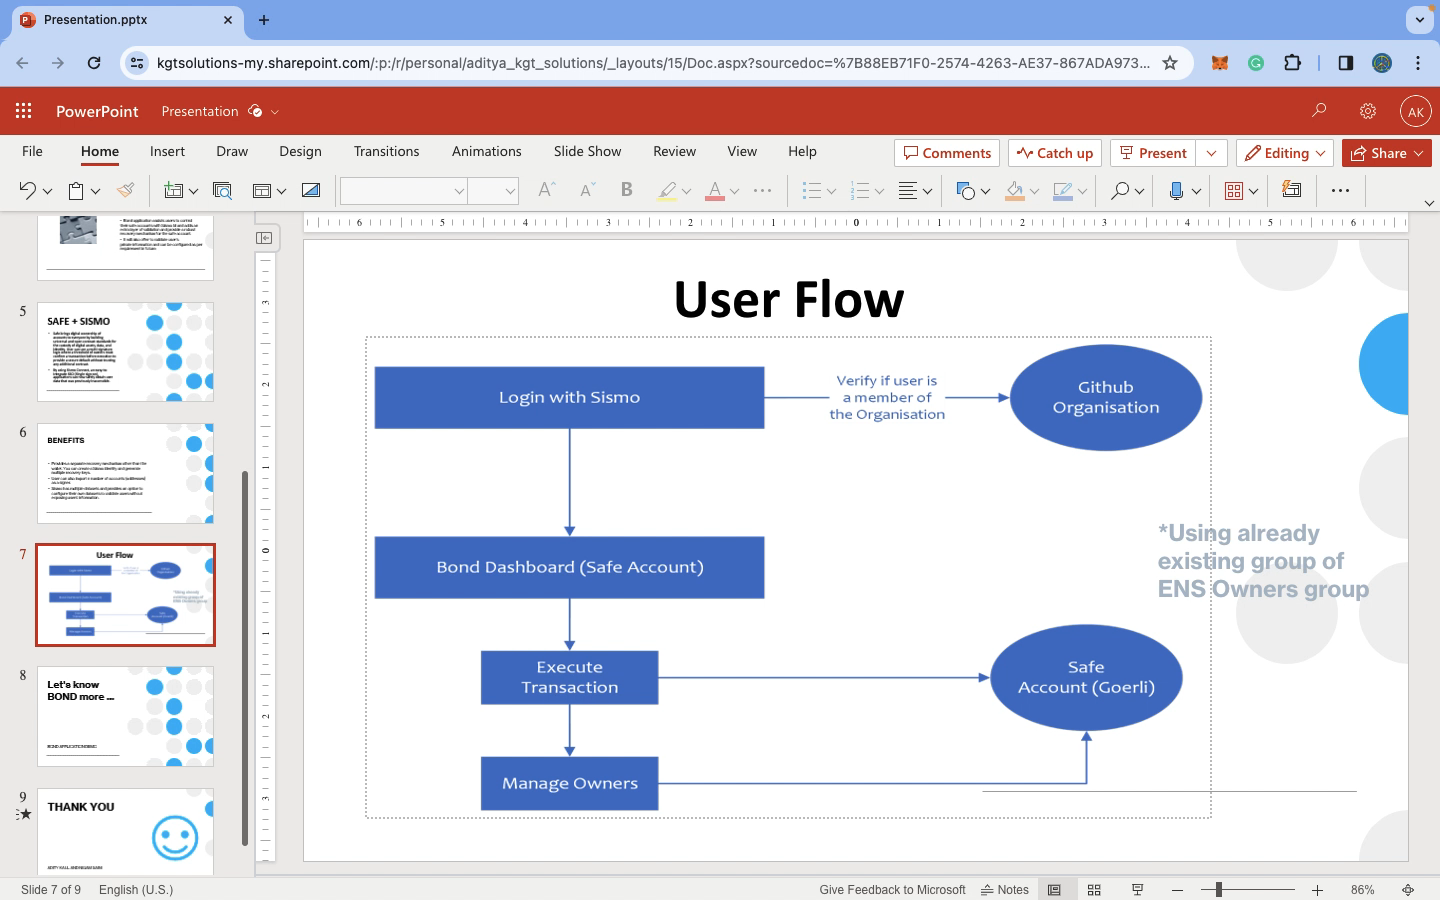1440x900 pixels.
Task: Open the Slide Show tab
Action: click(587, 151)
